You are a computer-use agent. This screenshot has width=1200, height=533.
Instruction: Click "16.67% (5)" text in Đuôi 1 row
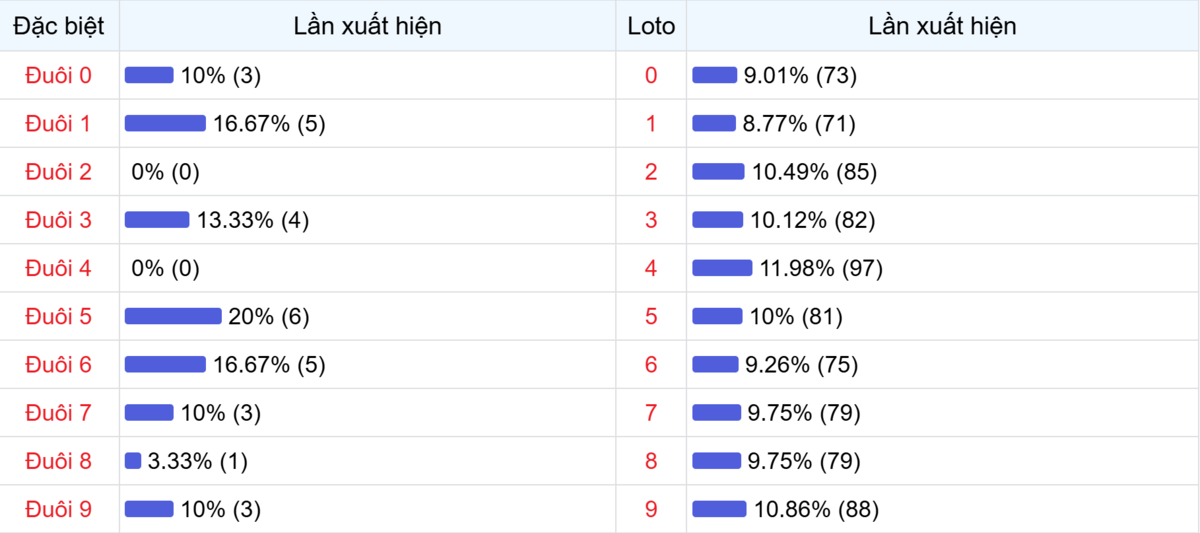pyautogui.click(x=269, y=124)
